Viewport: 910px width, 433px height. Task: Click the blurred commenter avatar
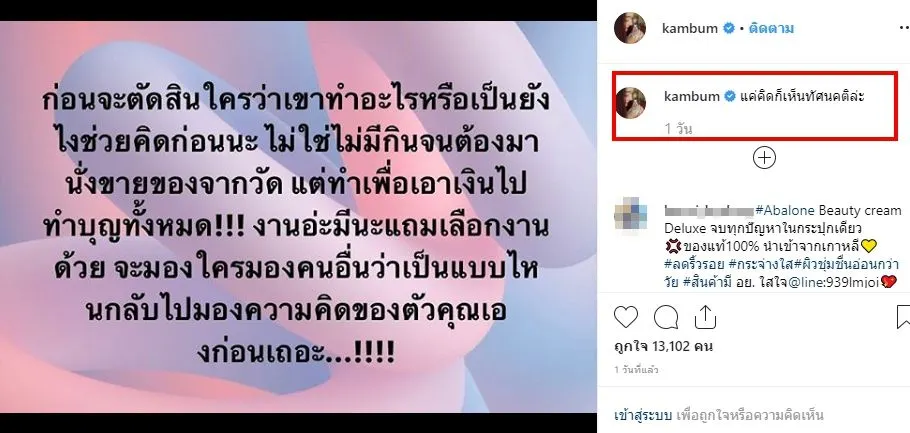630,213
